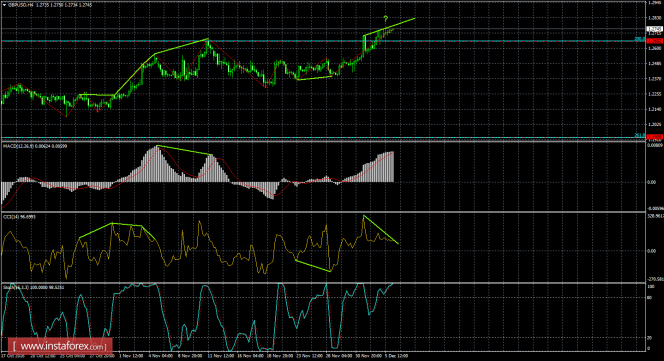
Task: Select the descending green line on recent CCI
Action: (x=381, y=230)
